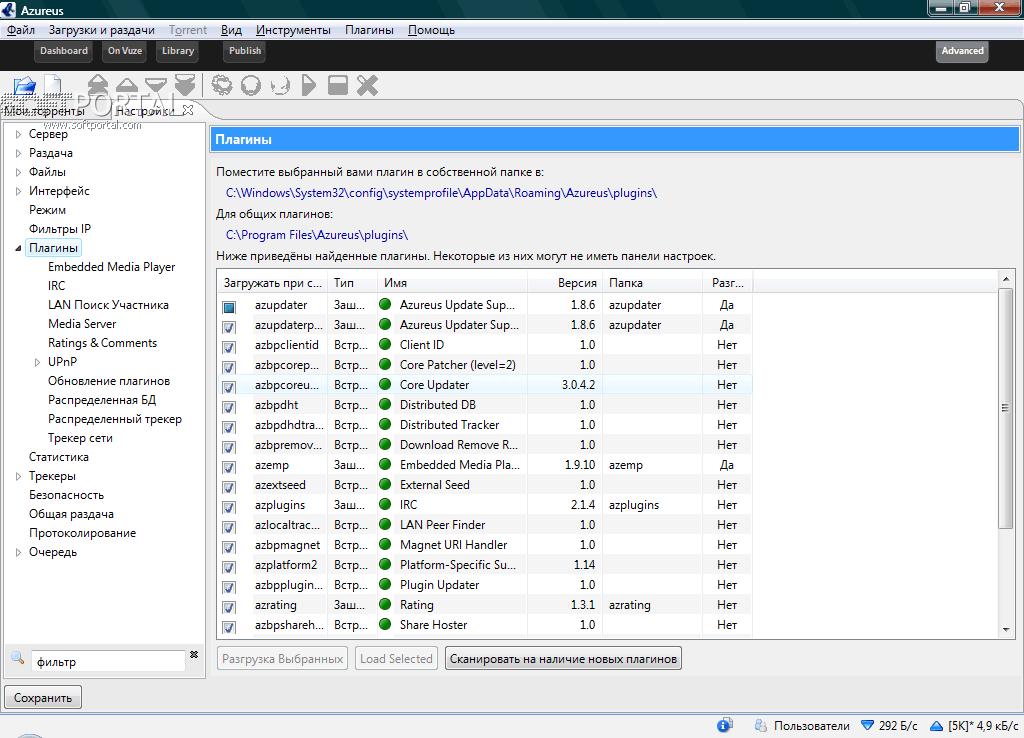Toggle the azrating load checkbox

pyautogui.click(x=229, y=607)
